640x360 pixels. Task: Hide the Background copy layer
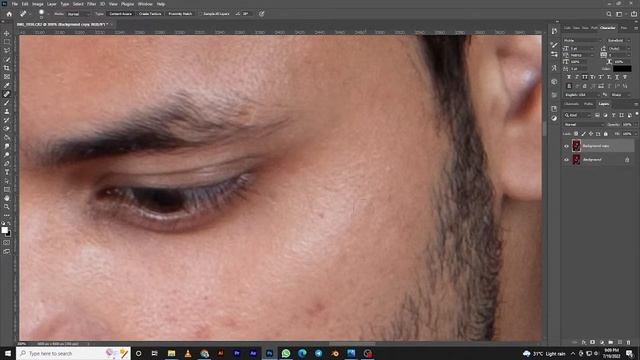(x=566, y=146)
